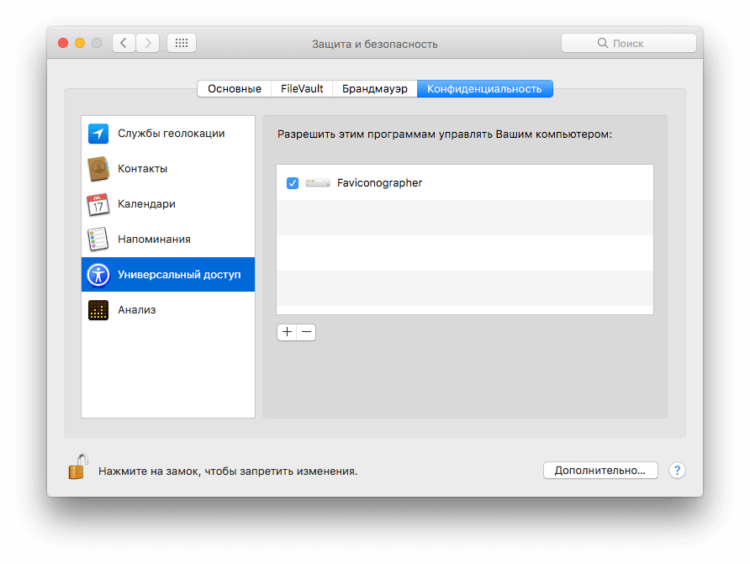Click the magnifier icon in search
Image resolution: width=750 pixels, height=564 pixels.
pyautogui.click(x=603, y=43)
